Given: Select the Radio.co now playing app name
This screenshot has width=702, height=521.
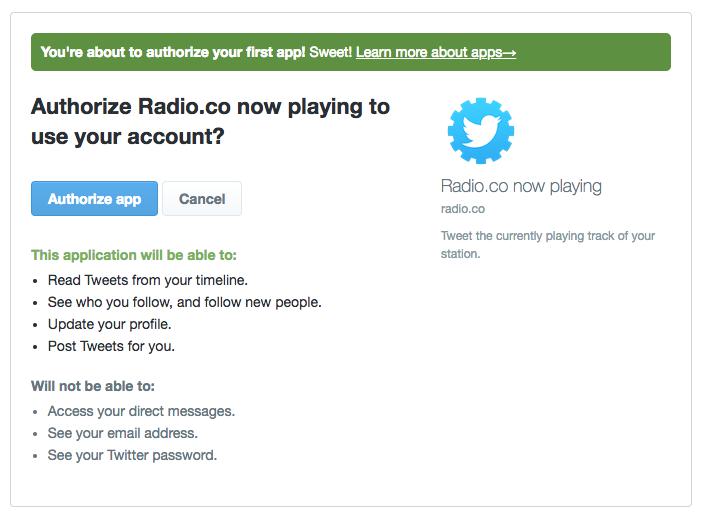Looking at the screenshot, I should 521,186.
